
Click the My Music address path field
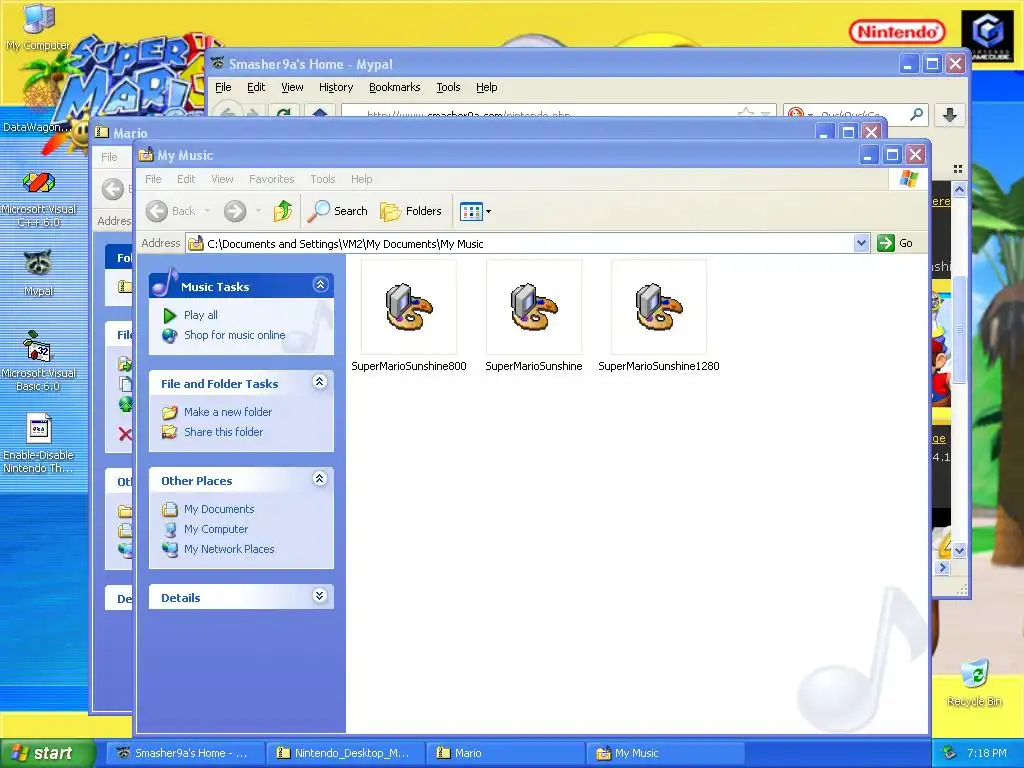point(520,244)
